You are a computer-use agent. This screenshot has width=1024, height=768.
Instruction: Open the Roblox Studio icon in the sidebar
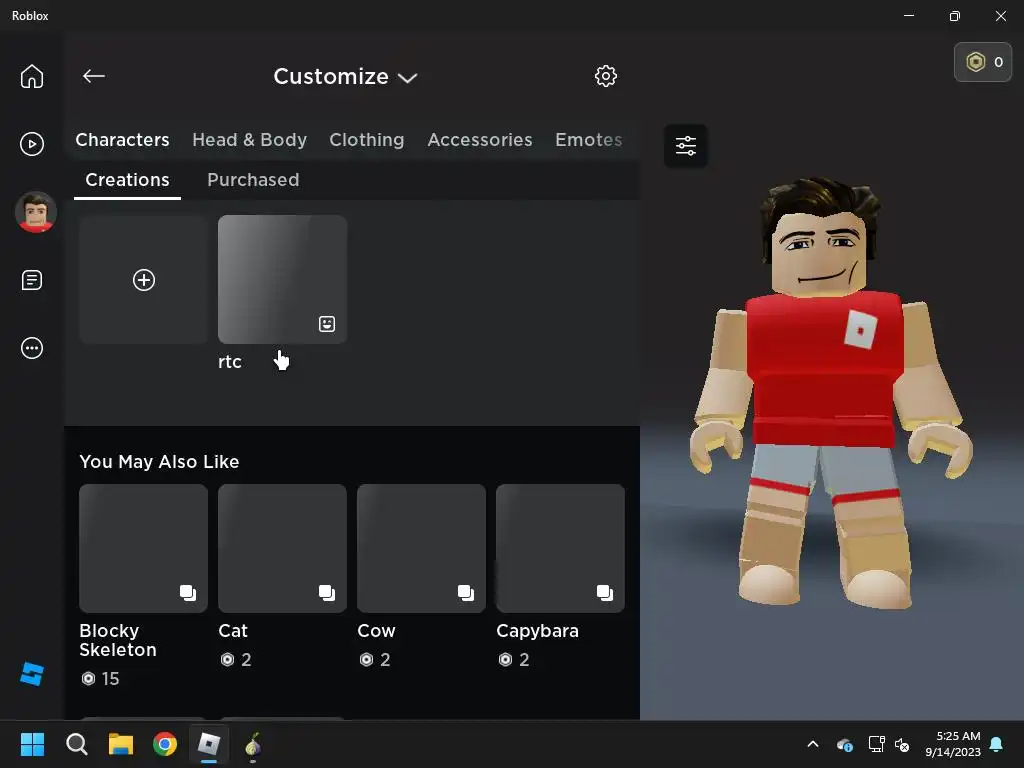coord(31,674)
